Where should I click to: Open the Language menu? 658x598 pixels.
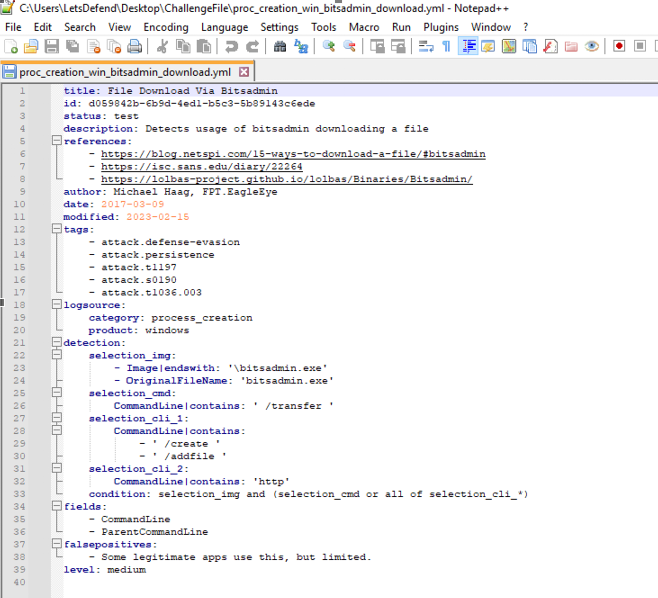225,27
